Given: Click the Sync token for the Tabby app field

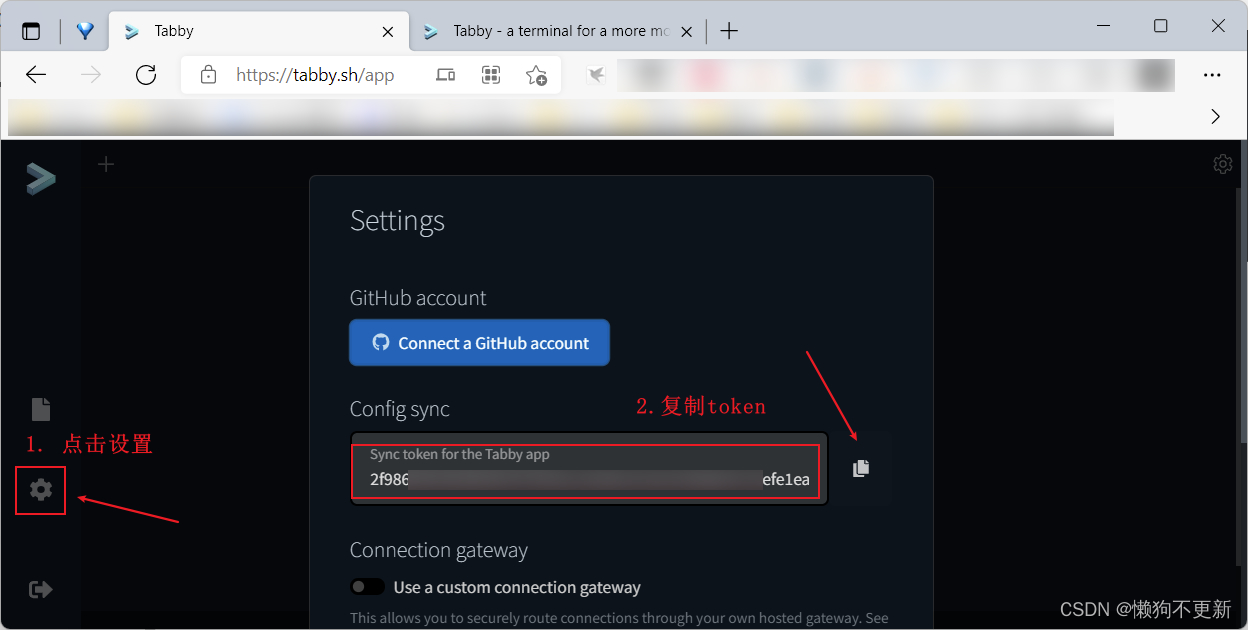Looking at the screenshot, I should click(589, 468).
